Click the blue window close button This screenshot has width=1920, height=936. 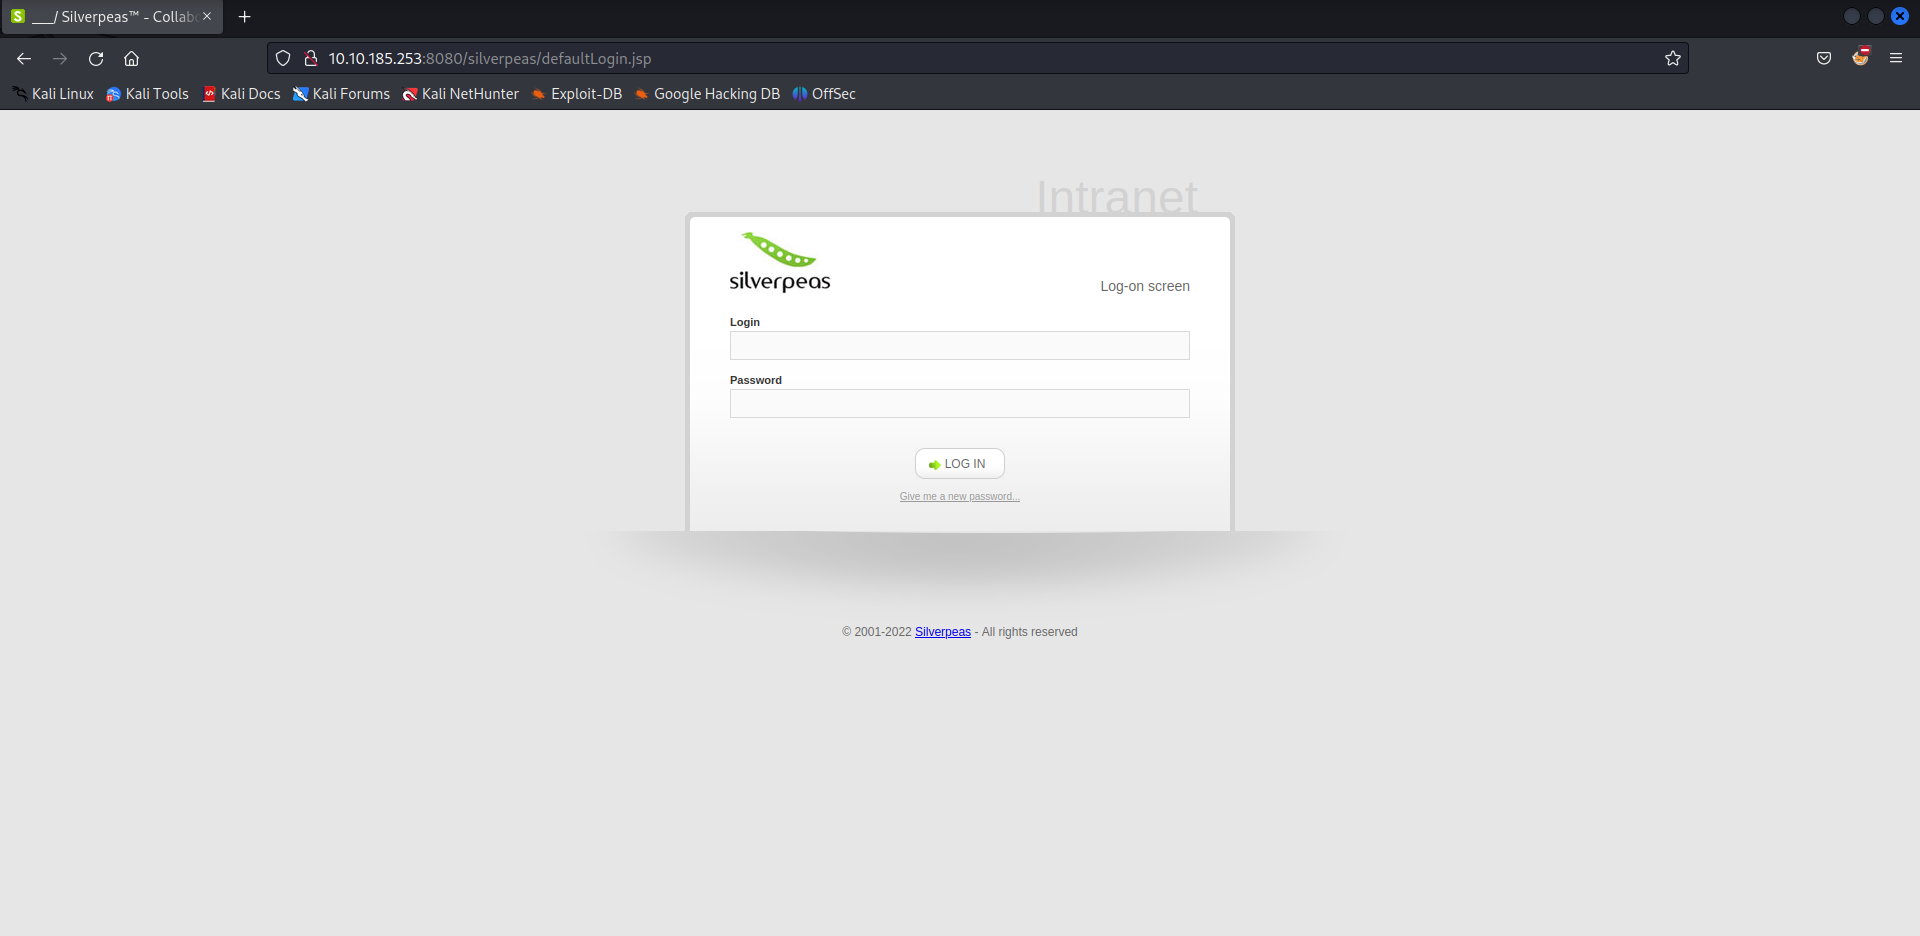(1900, 16)
